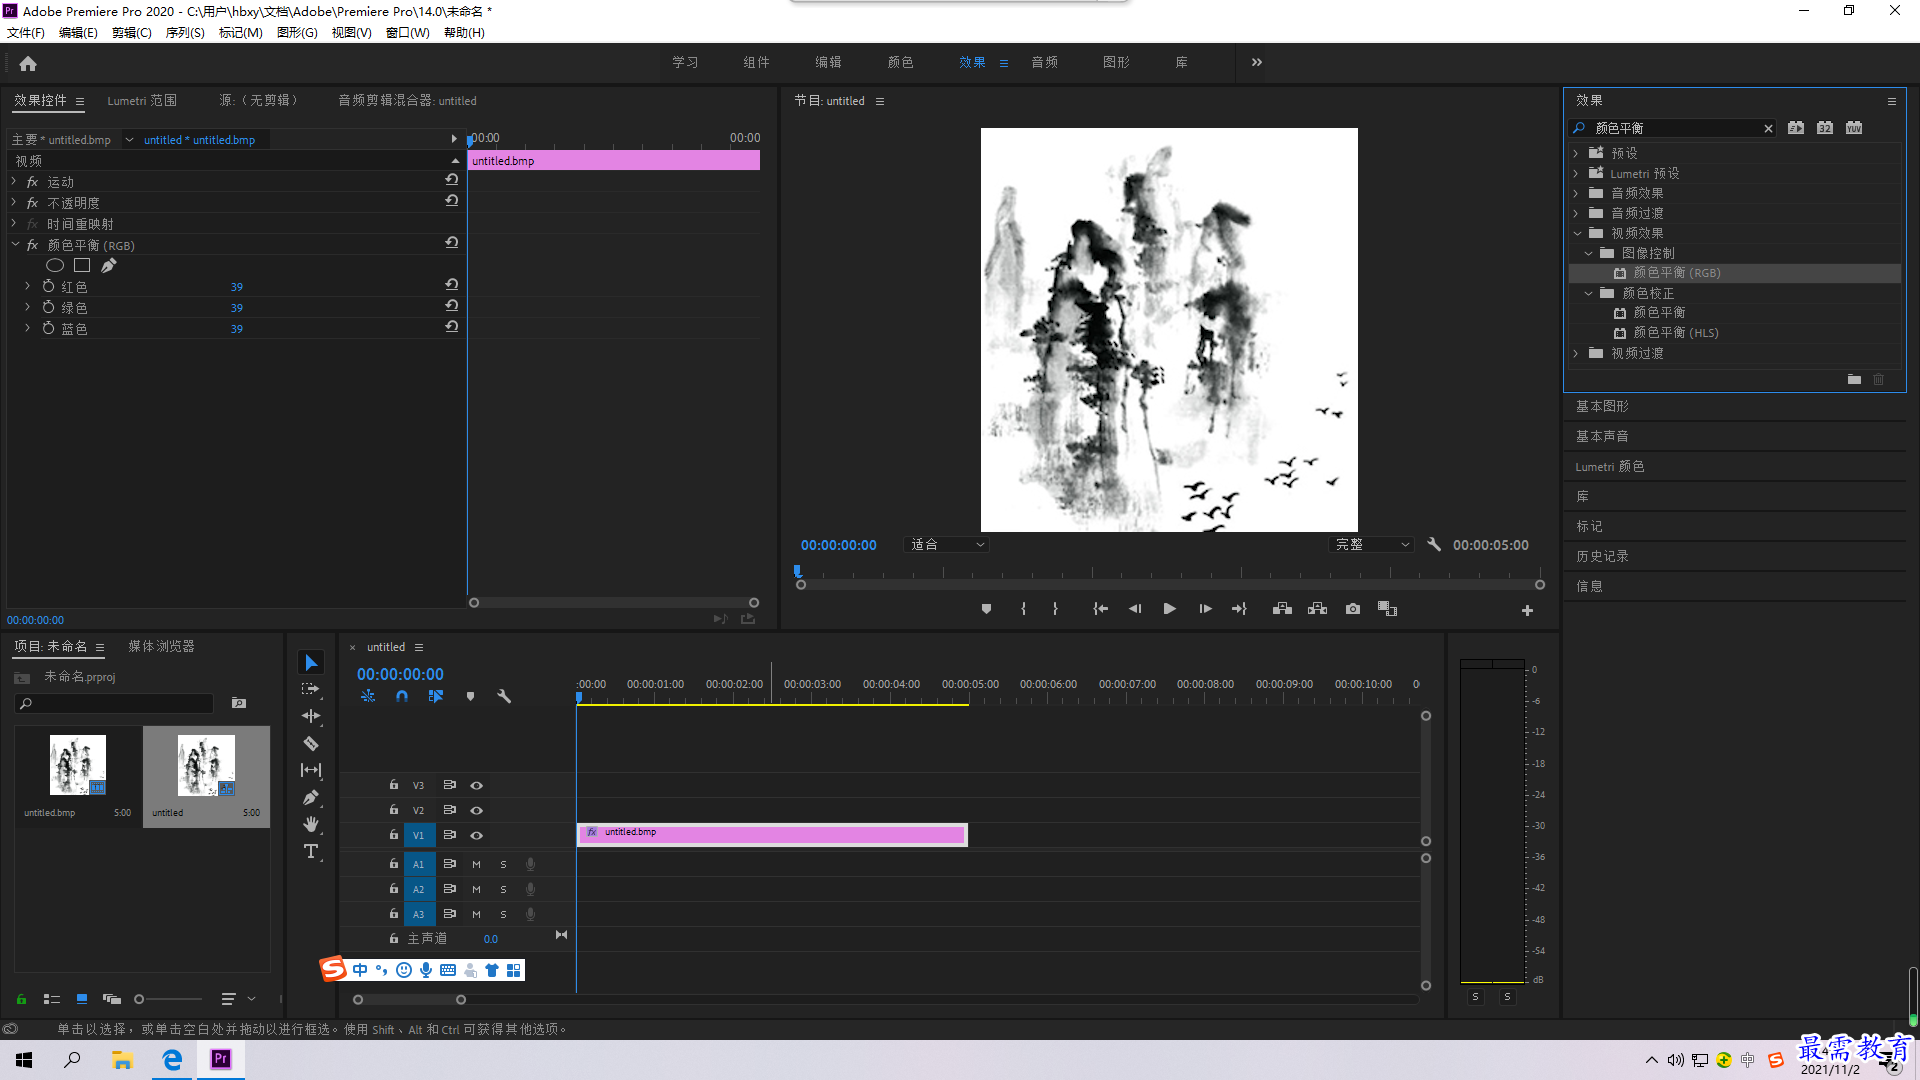The height and width of the screenshot is (1080, 1920).
Task: Toggle V1 track output eye
Action: coord(476,836)
